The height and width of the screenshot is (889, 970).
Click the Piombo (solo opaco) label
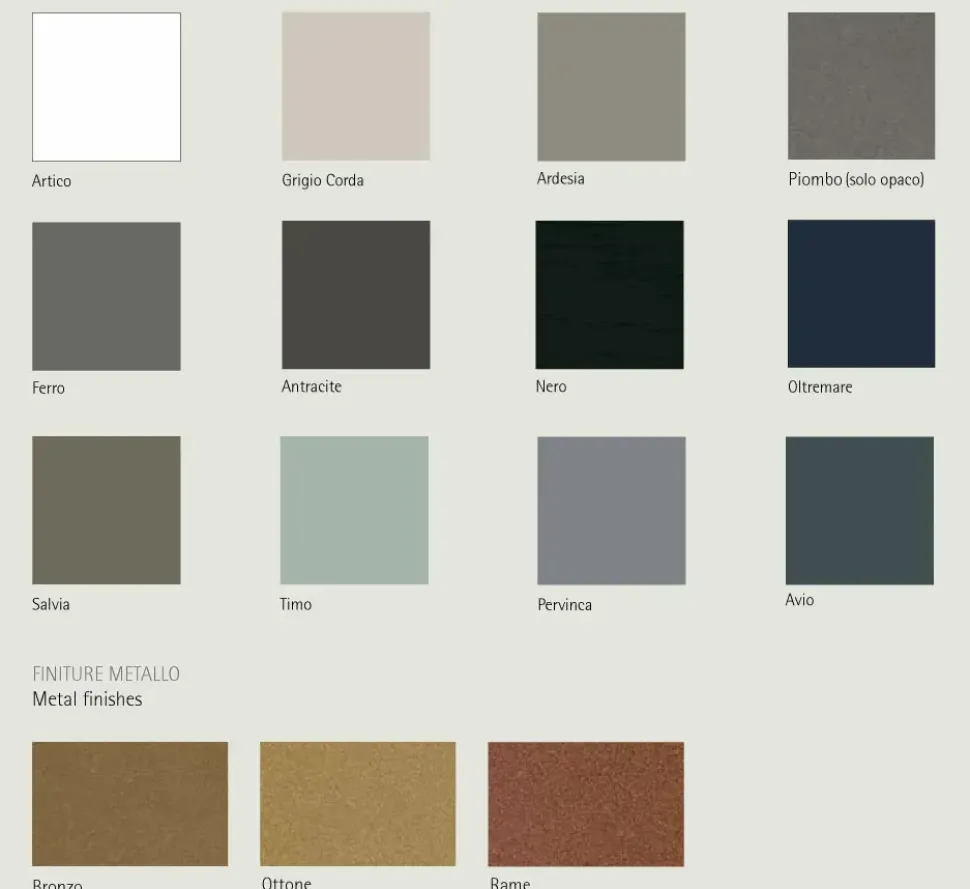point(855,180)
